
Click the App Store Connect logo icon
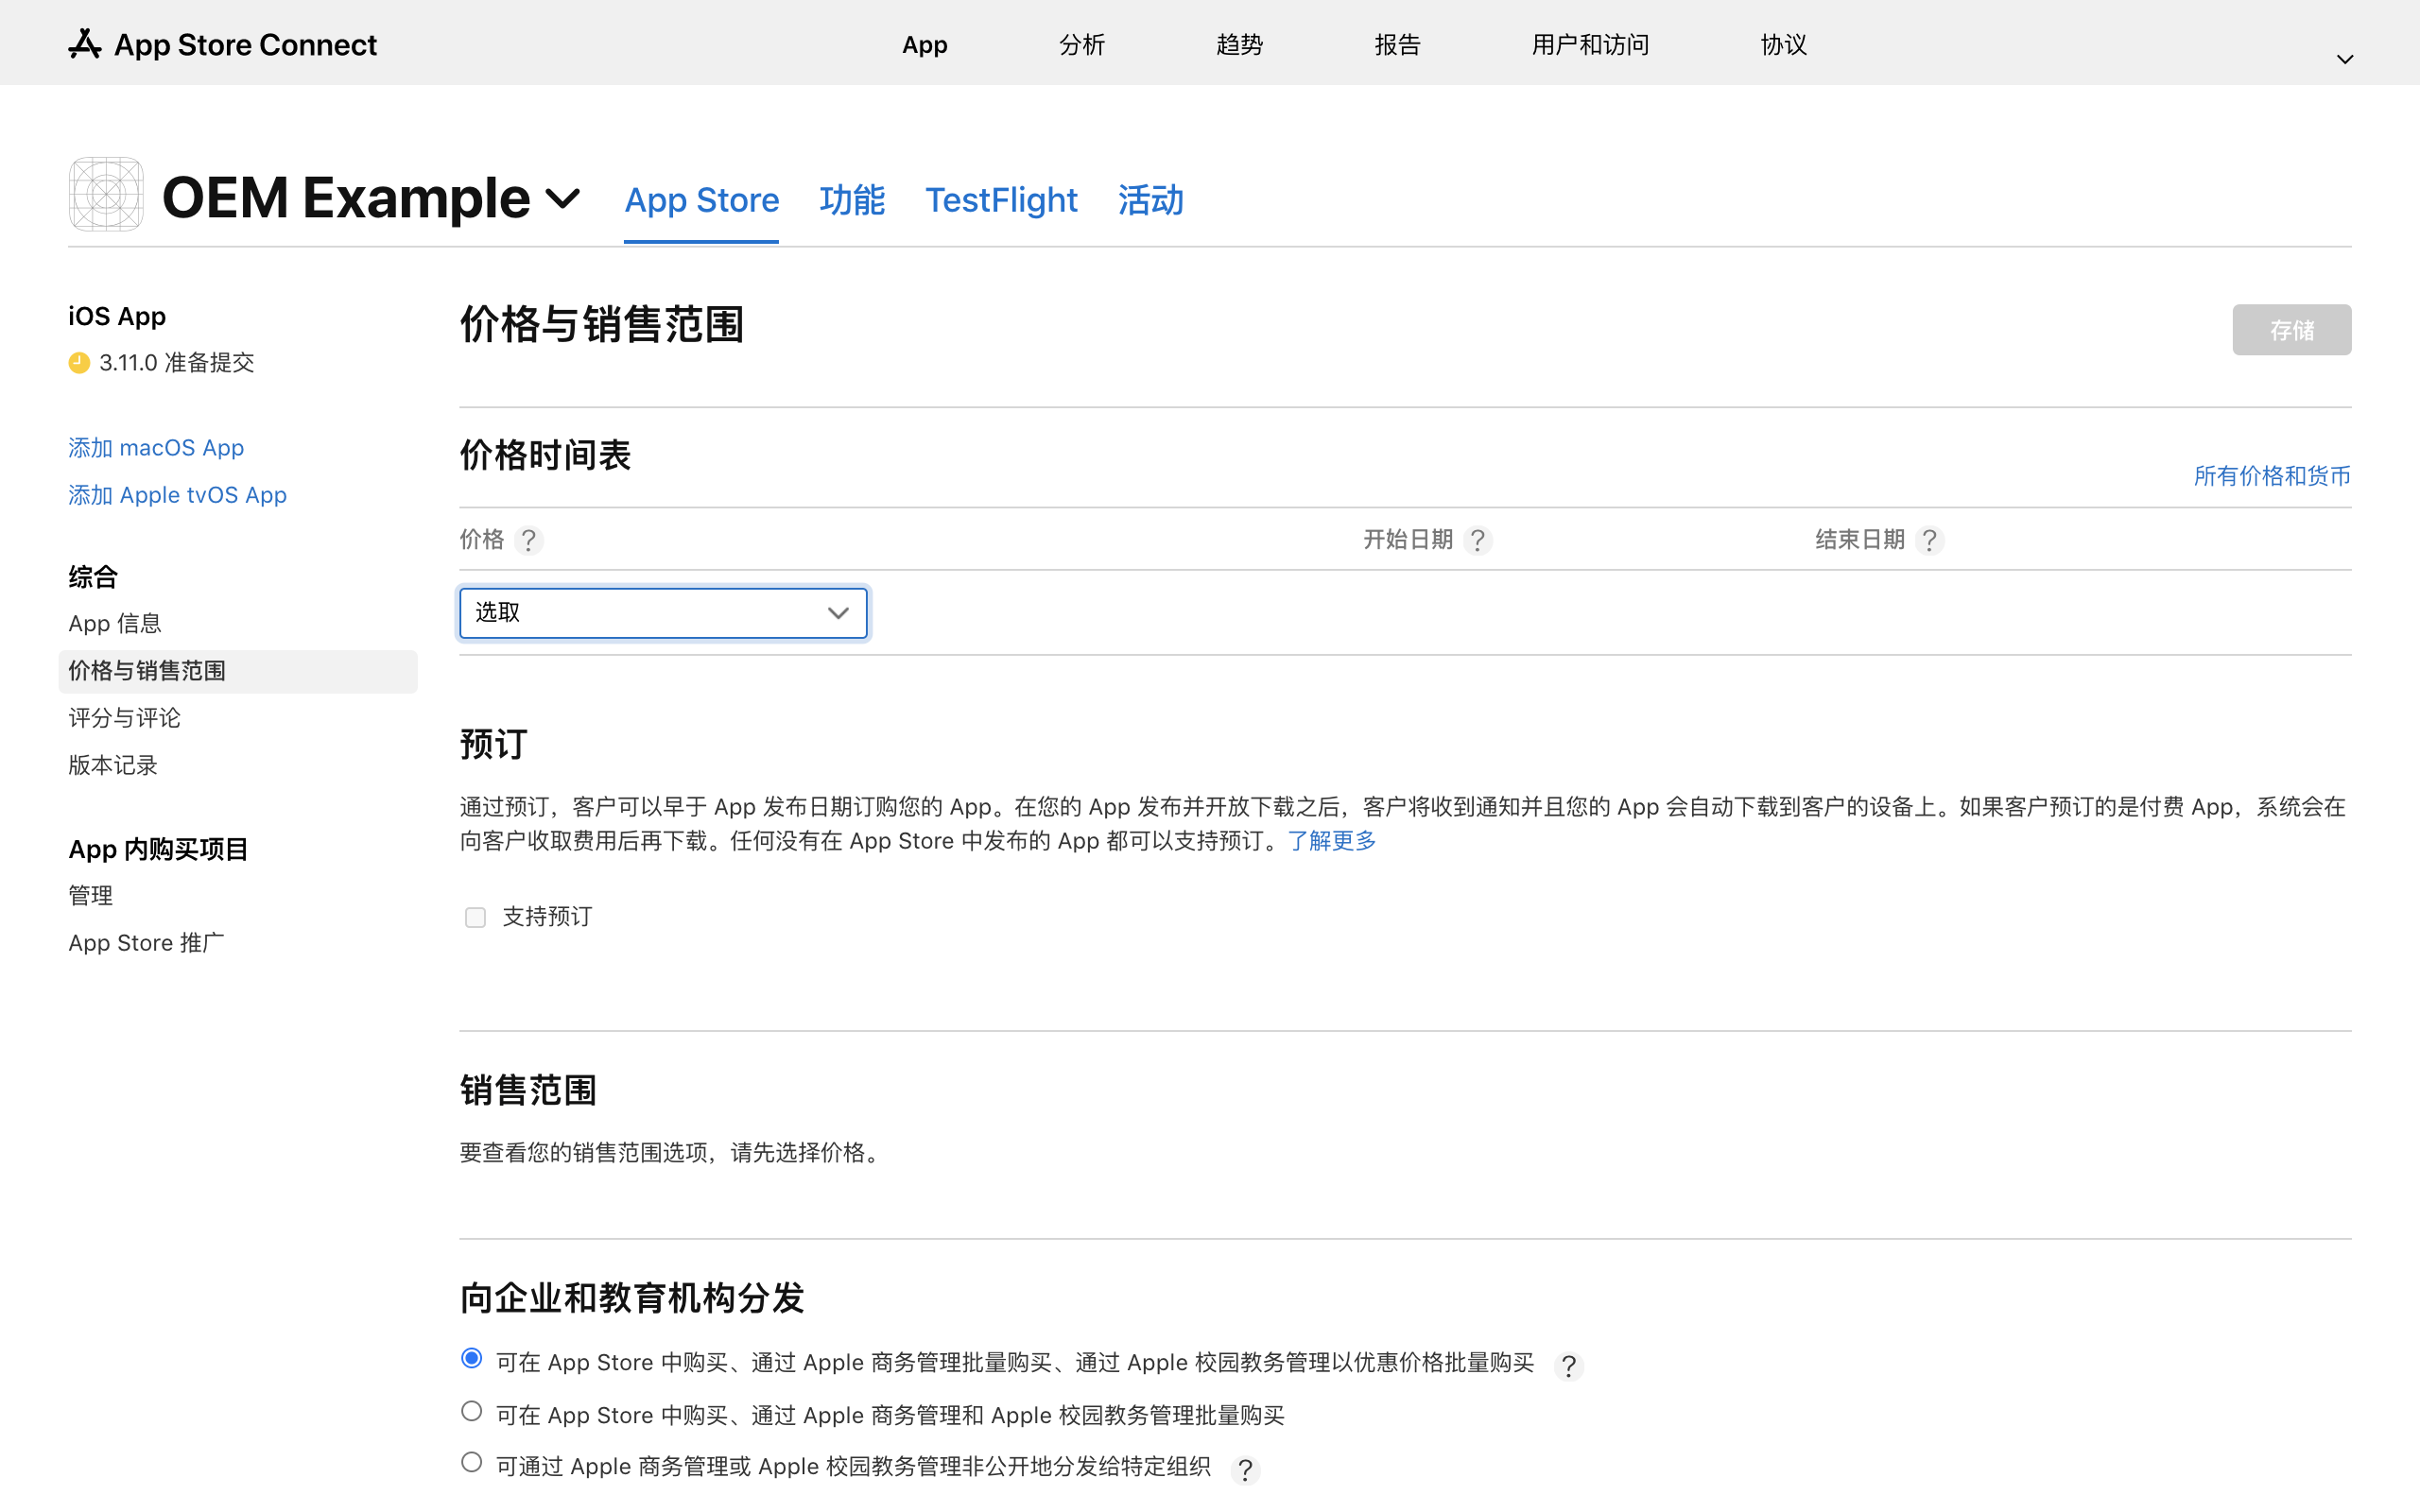(85, 44)
